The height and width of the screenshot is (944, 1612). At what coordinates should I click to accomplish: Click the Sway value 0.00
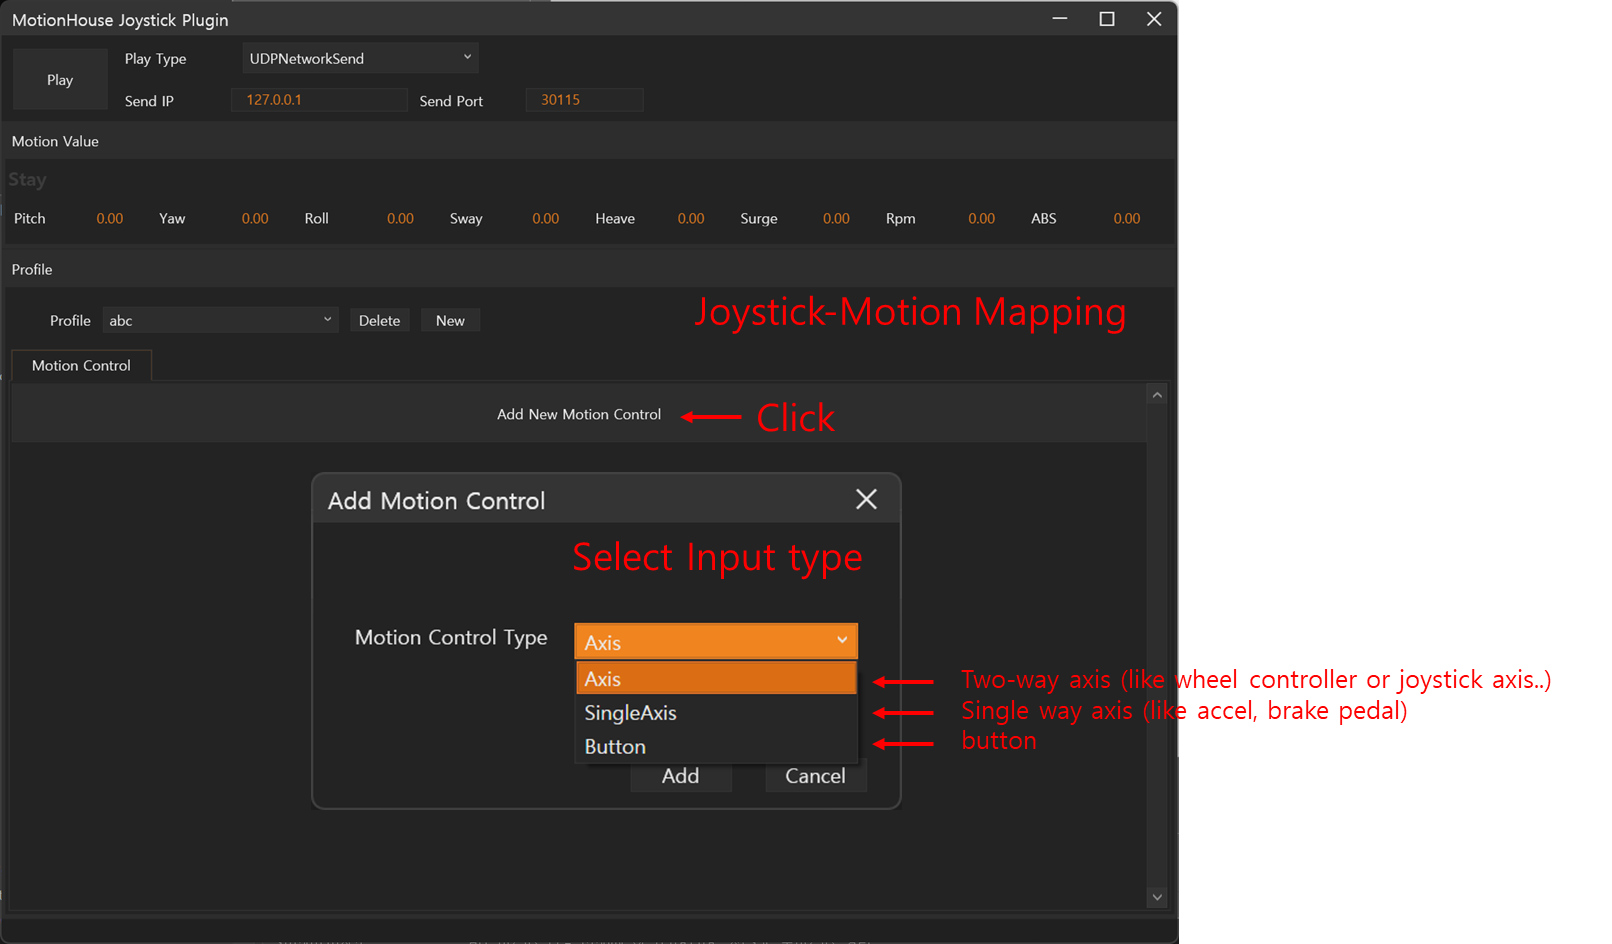tap(546, 218)
